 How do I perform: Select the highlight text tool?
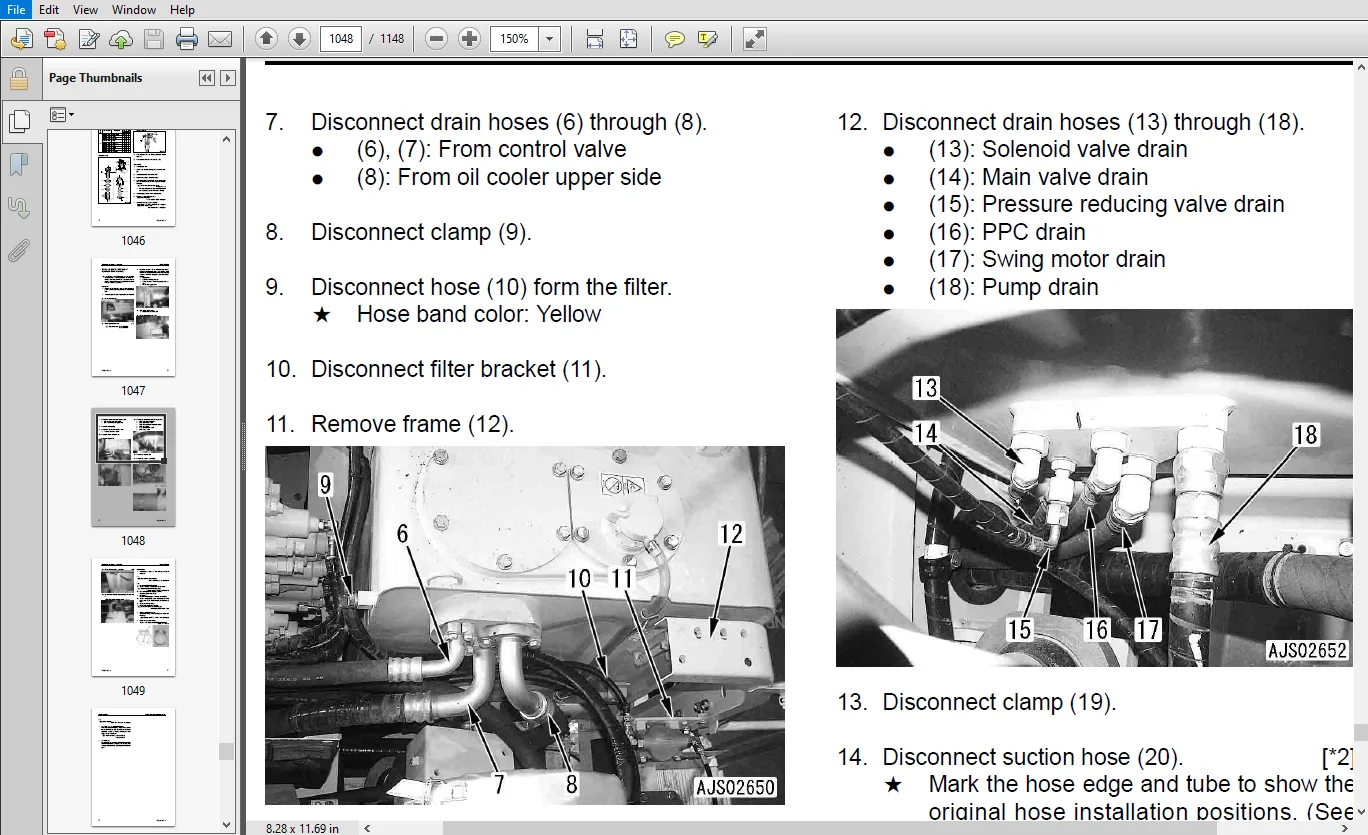(708, 39)
